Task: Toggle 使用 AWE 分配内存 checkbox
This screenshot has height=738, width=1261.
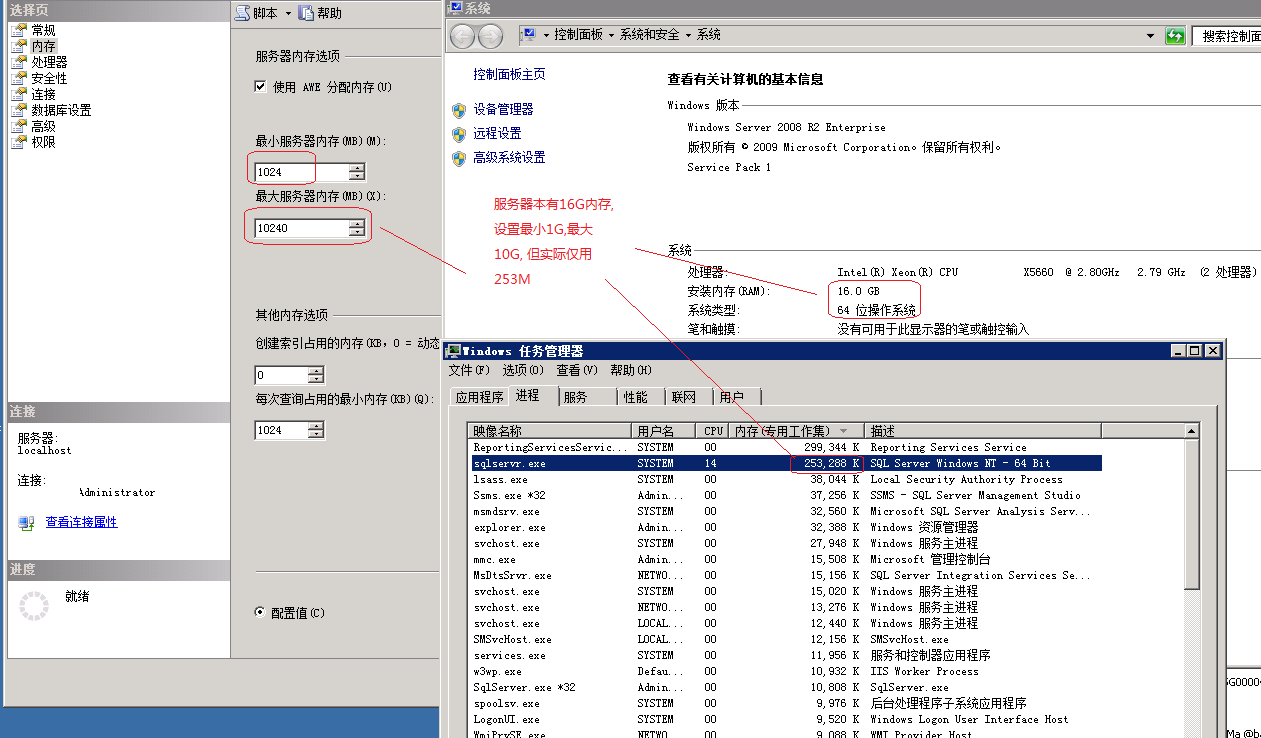Action: coord(261,87)
